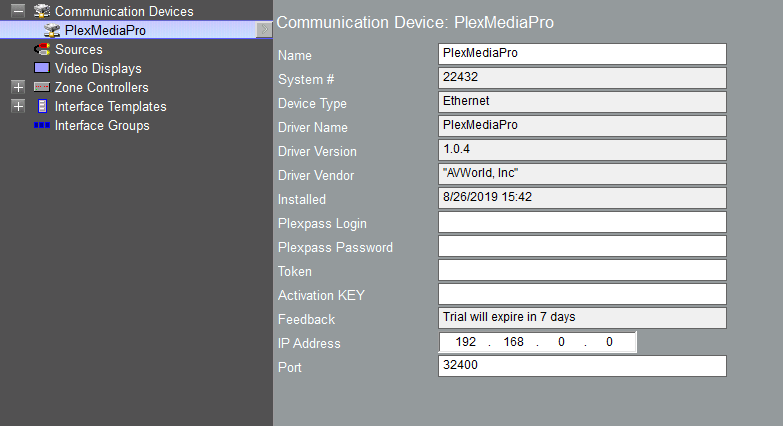
Task: Click the 'Port' label
Action: [290, 367]
